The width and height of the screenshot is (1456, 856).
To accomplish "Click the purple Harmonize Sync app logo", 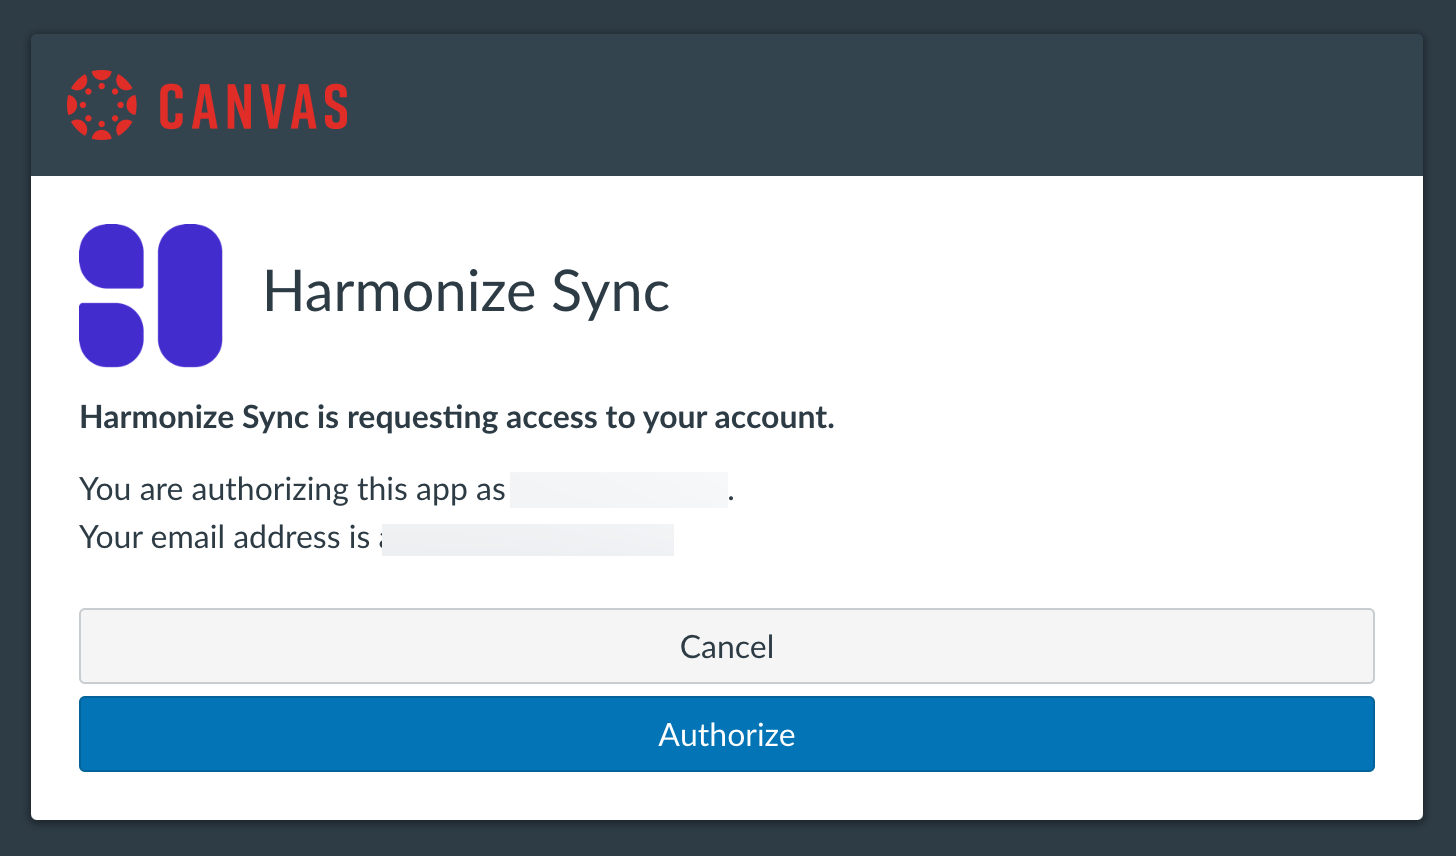I will click(x=150, y=295).
